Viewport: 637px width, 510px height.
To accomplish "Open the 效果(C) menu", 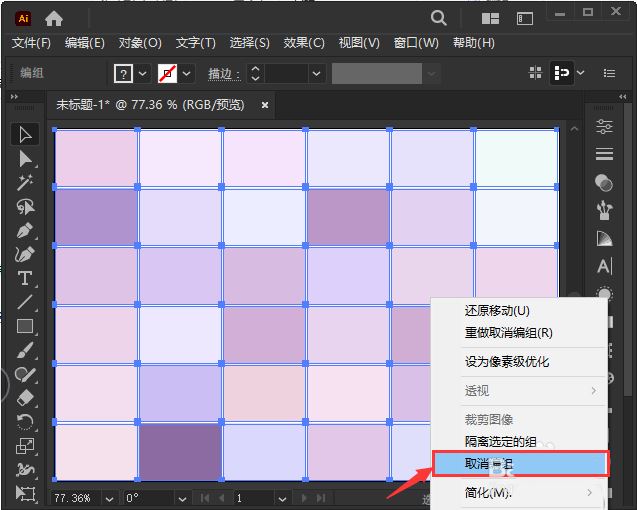I will click(x=304, y=43).
